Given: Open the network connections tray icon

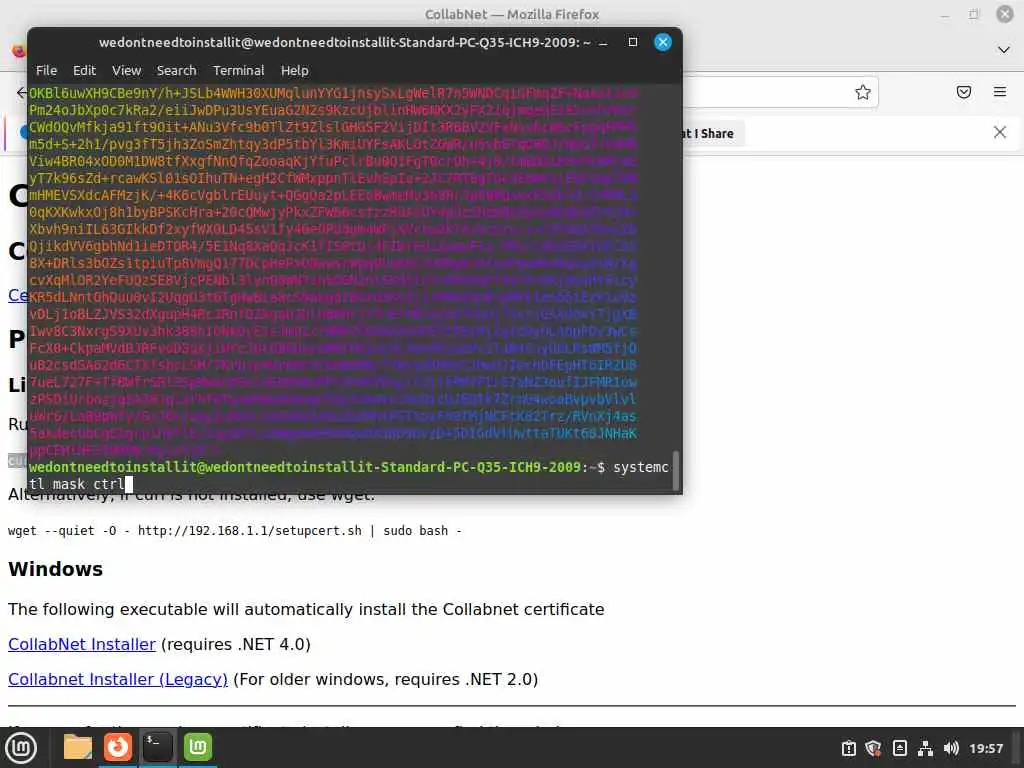Looking at the screenshot, I should click(x=925, y=748).
